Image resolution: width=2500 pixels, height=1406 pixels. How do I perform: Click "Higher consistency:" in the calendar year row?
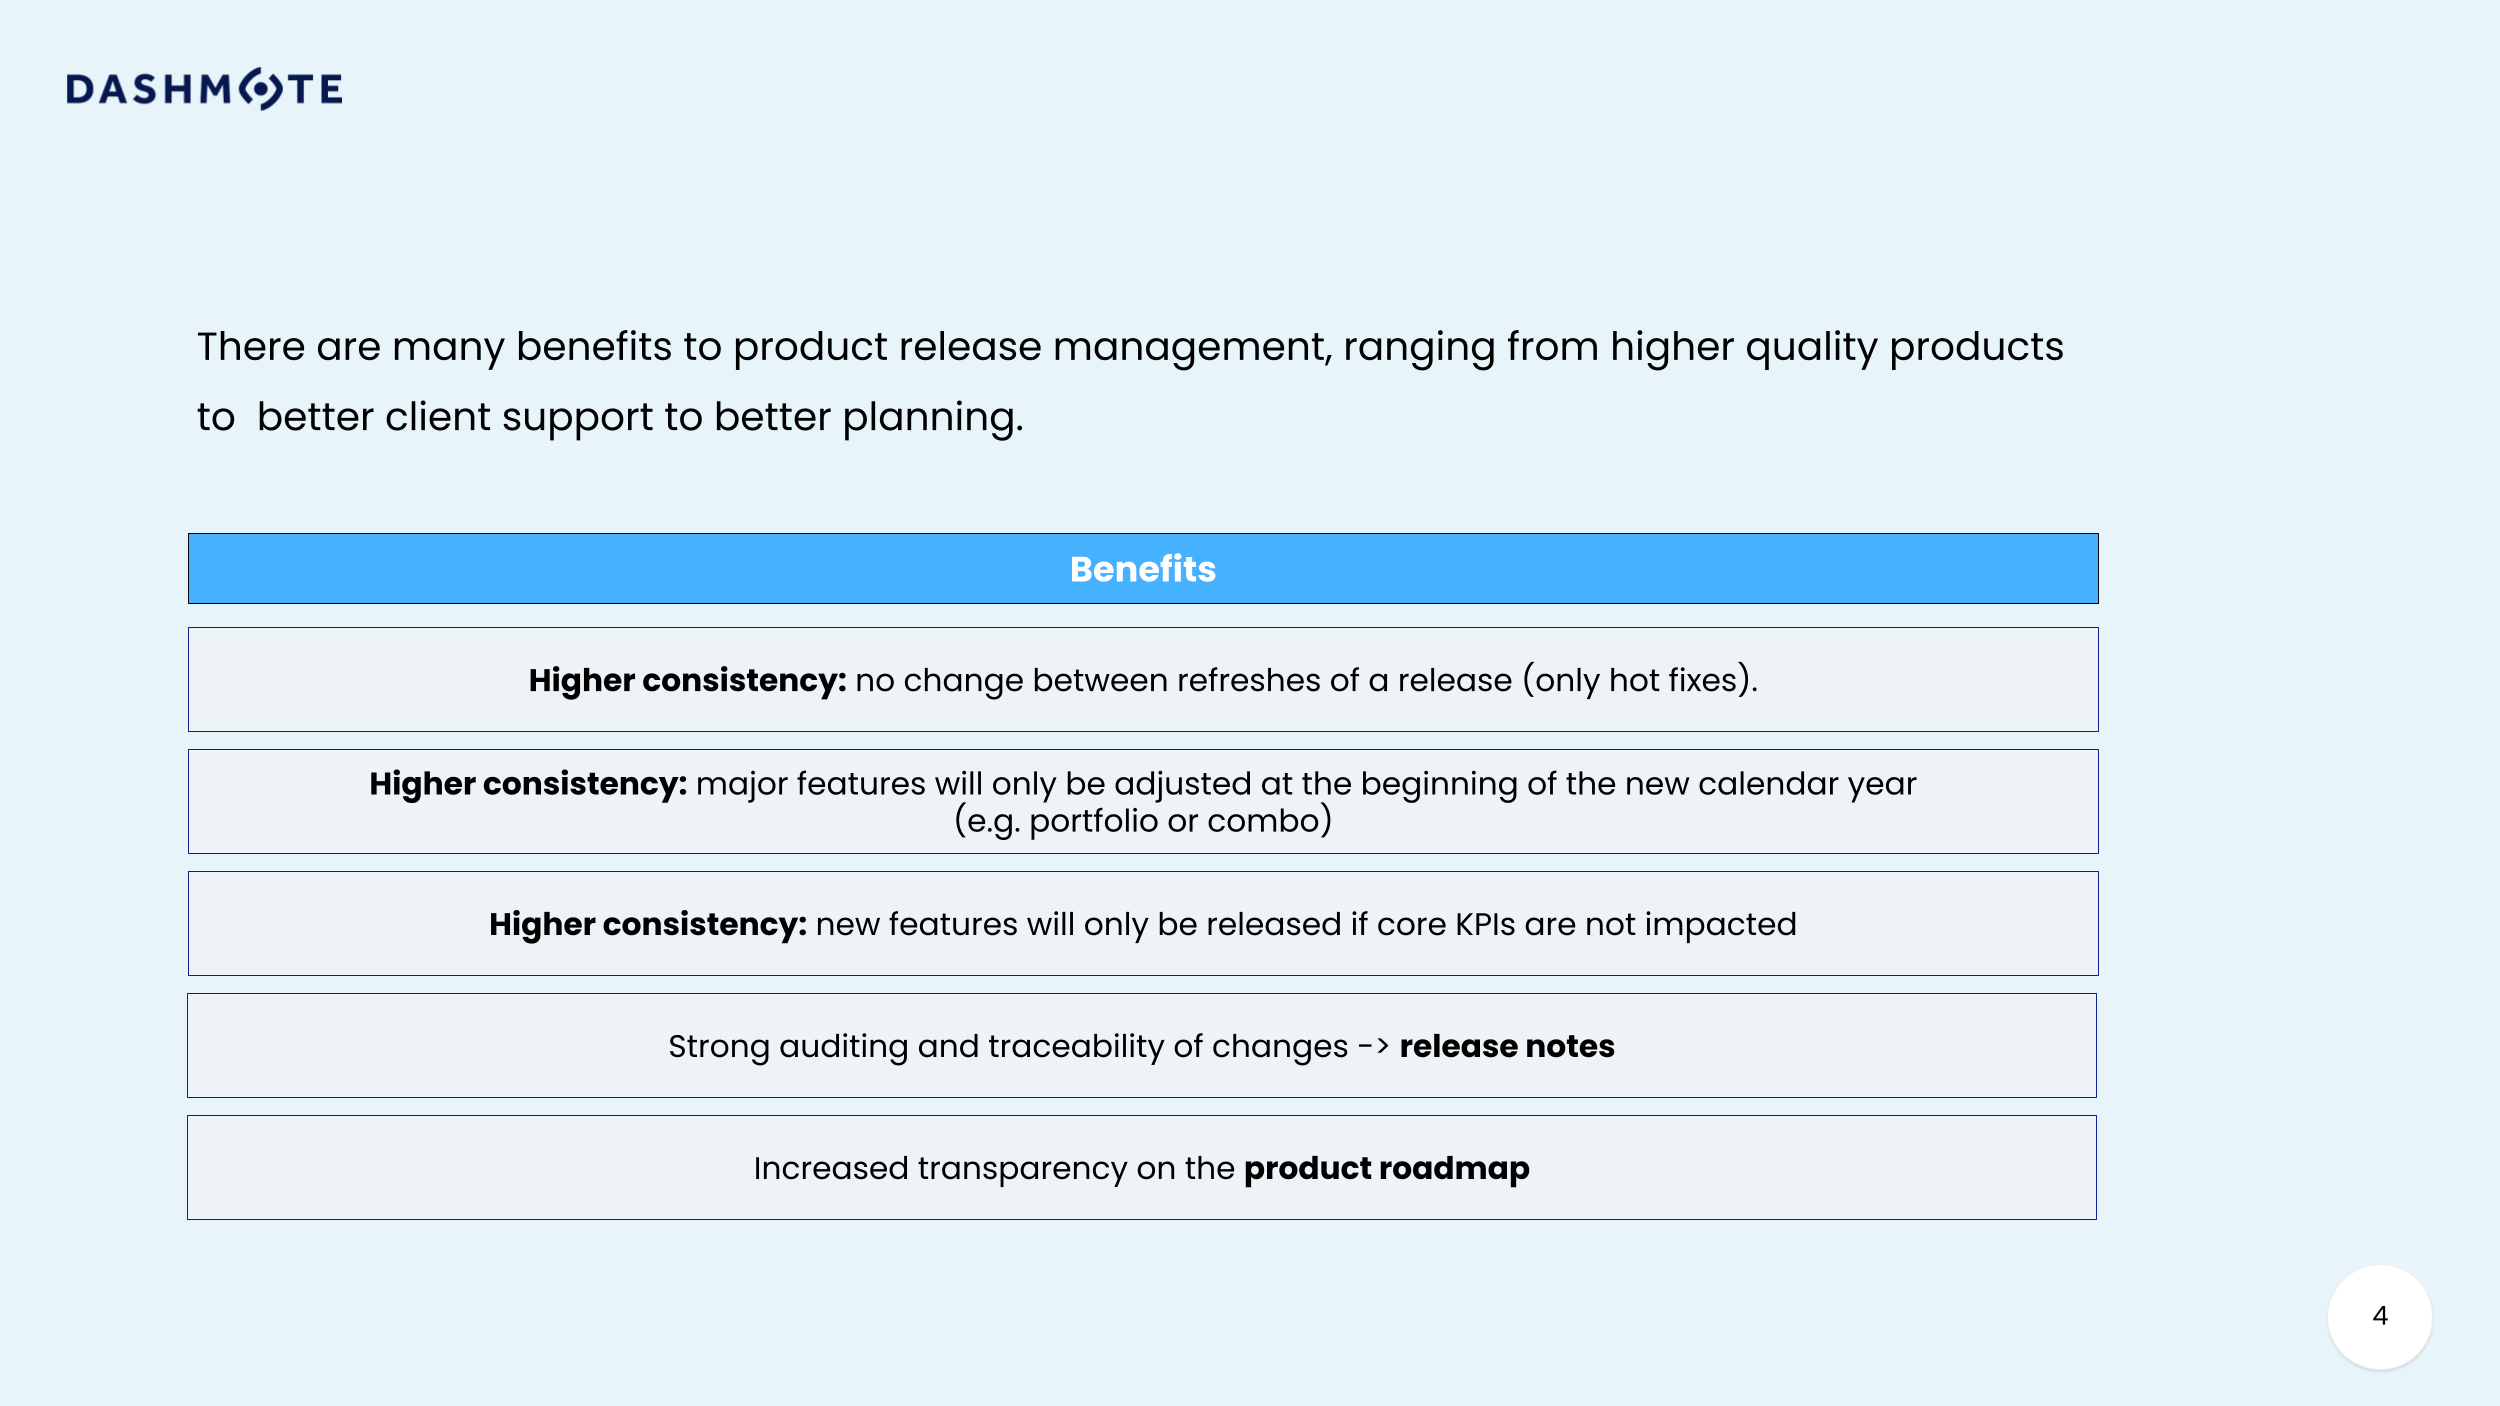click(527, 784)
